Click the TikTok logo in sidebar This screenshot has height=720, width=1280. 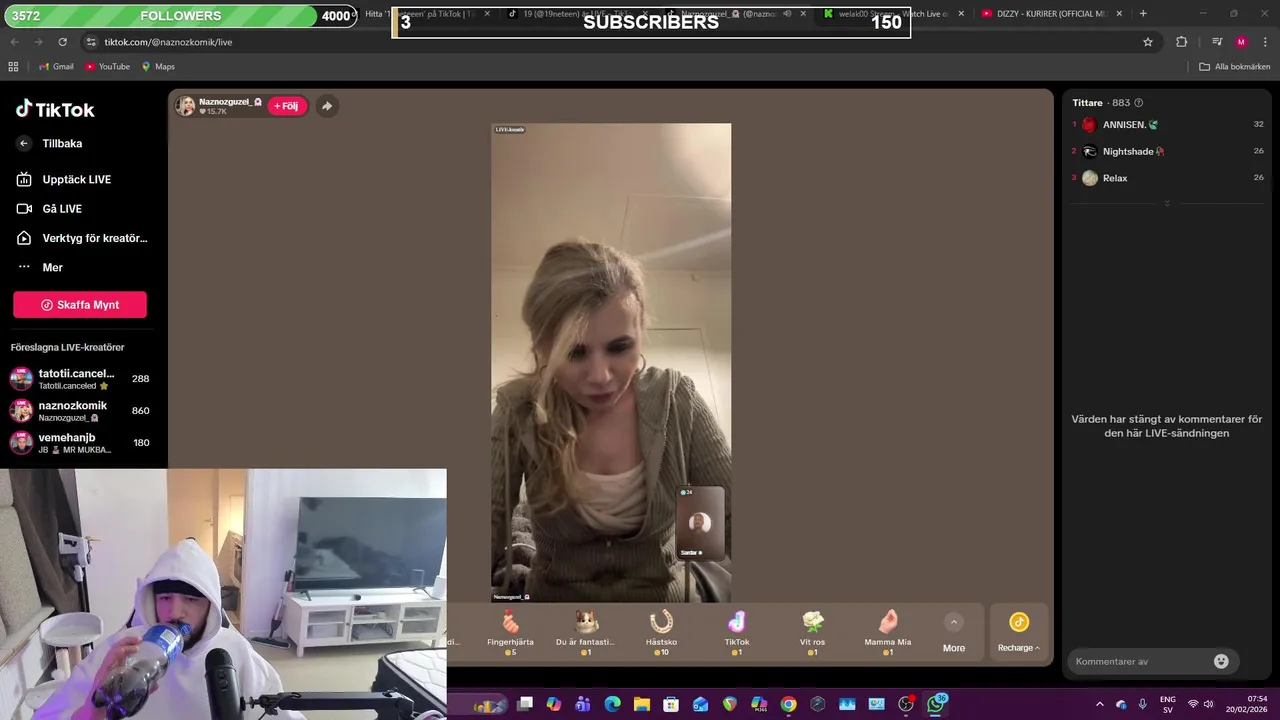pyautogui.click(x=55, y=109)
